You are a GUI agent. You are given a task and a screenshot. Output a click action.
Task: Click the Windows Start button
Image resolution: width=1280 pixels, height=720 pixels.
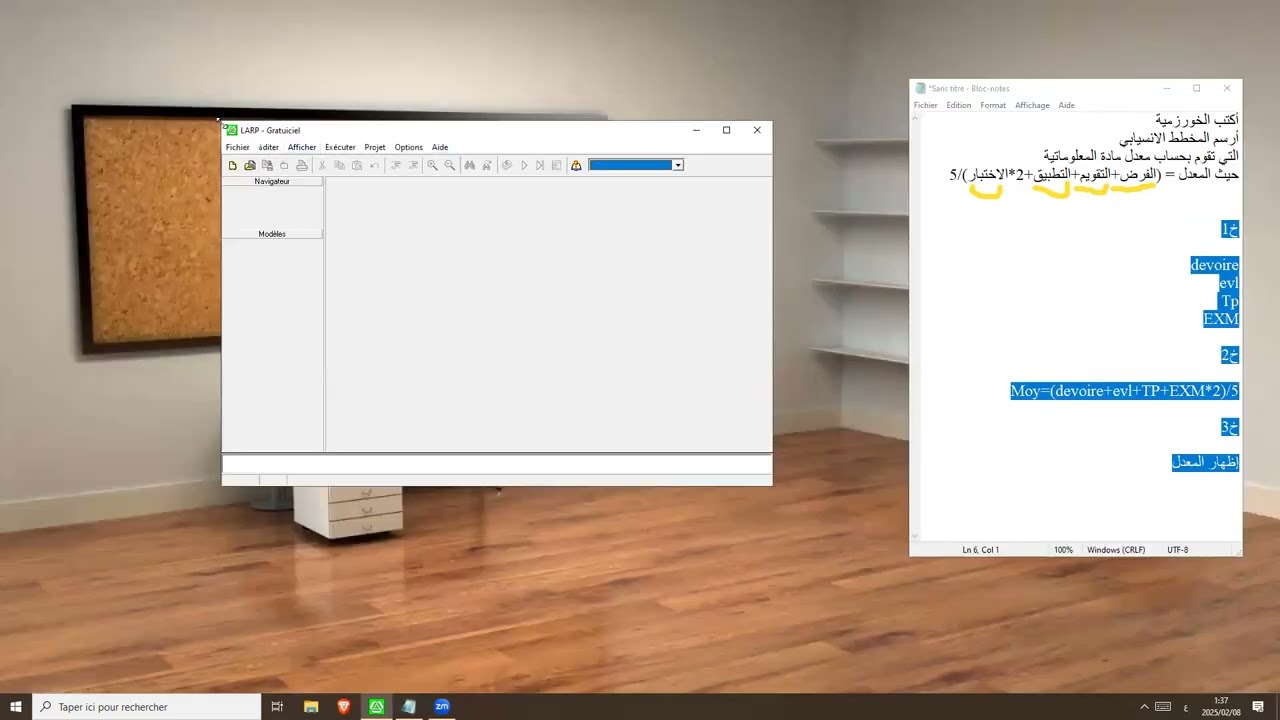[x=16, y=706]
